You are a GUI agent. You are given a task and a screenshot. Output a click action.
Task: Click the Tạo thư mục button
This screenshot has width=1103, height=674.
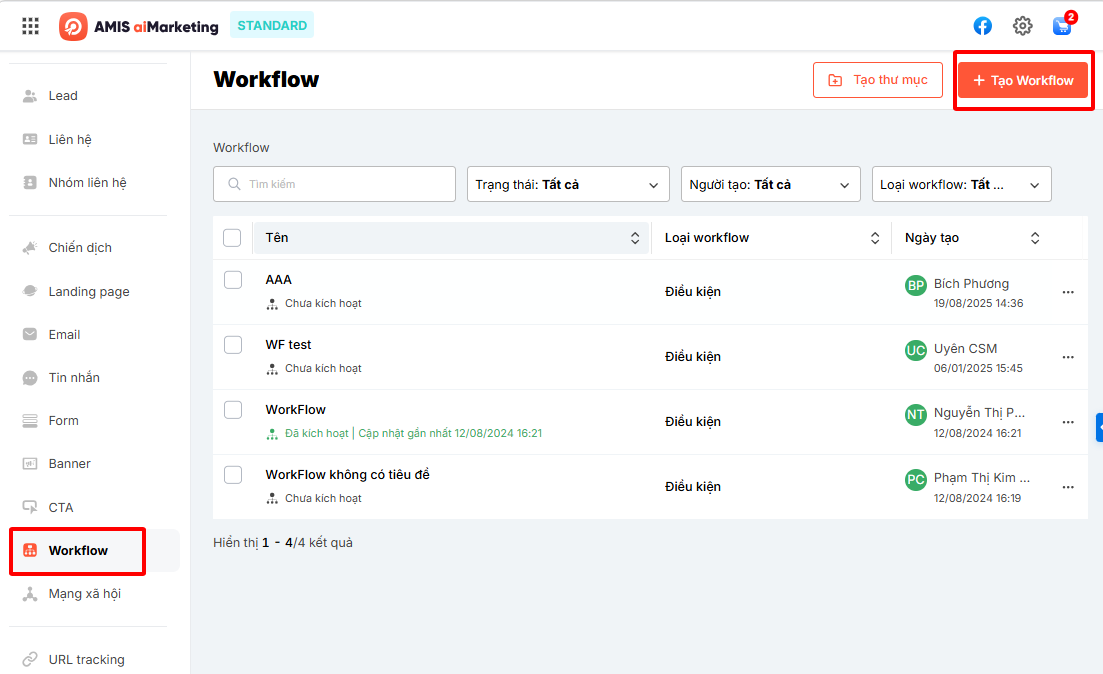[x=878, y=80]
